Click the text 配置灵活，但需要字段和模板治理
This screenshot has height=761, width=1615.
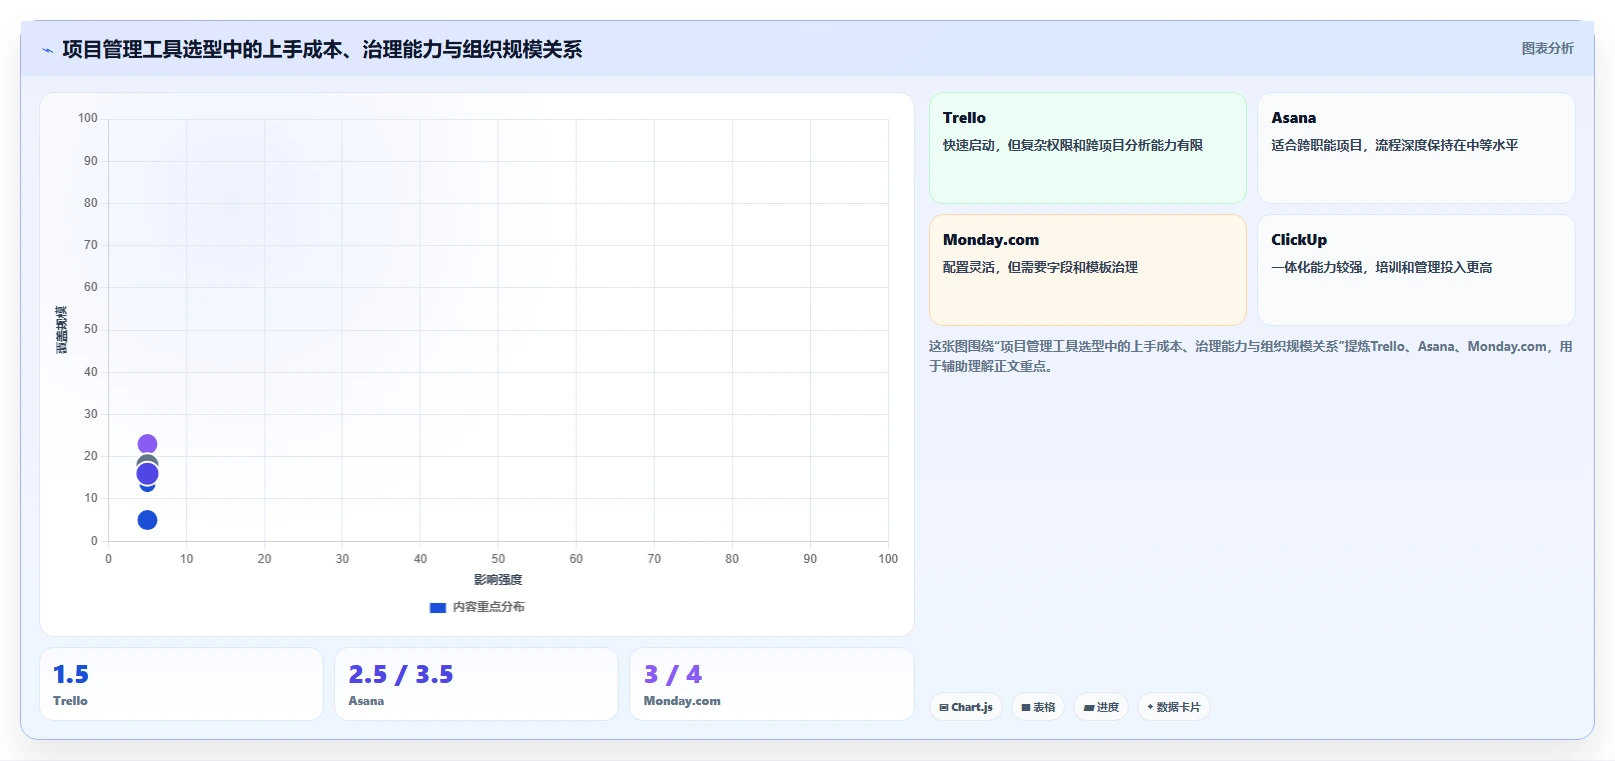1040,267
